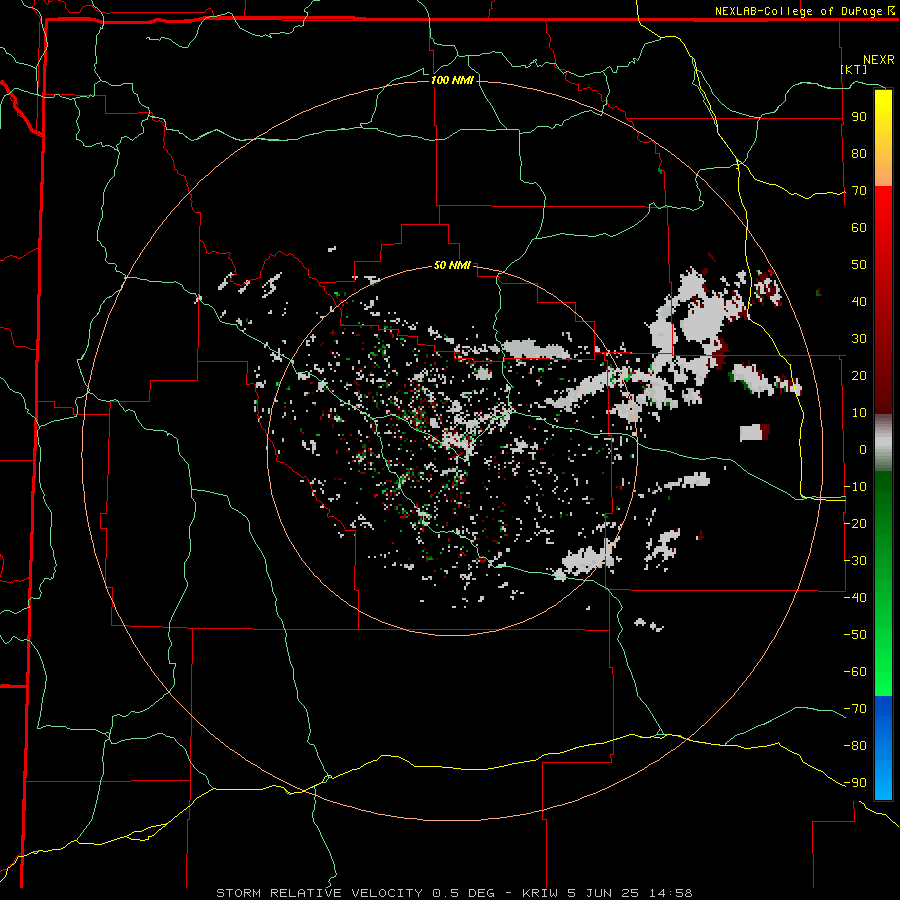Click the 100 NMI range ring label
Viewport: 900px width, 900px height.
click(452, 80)
